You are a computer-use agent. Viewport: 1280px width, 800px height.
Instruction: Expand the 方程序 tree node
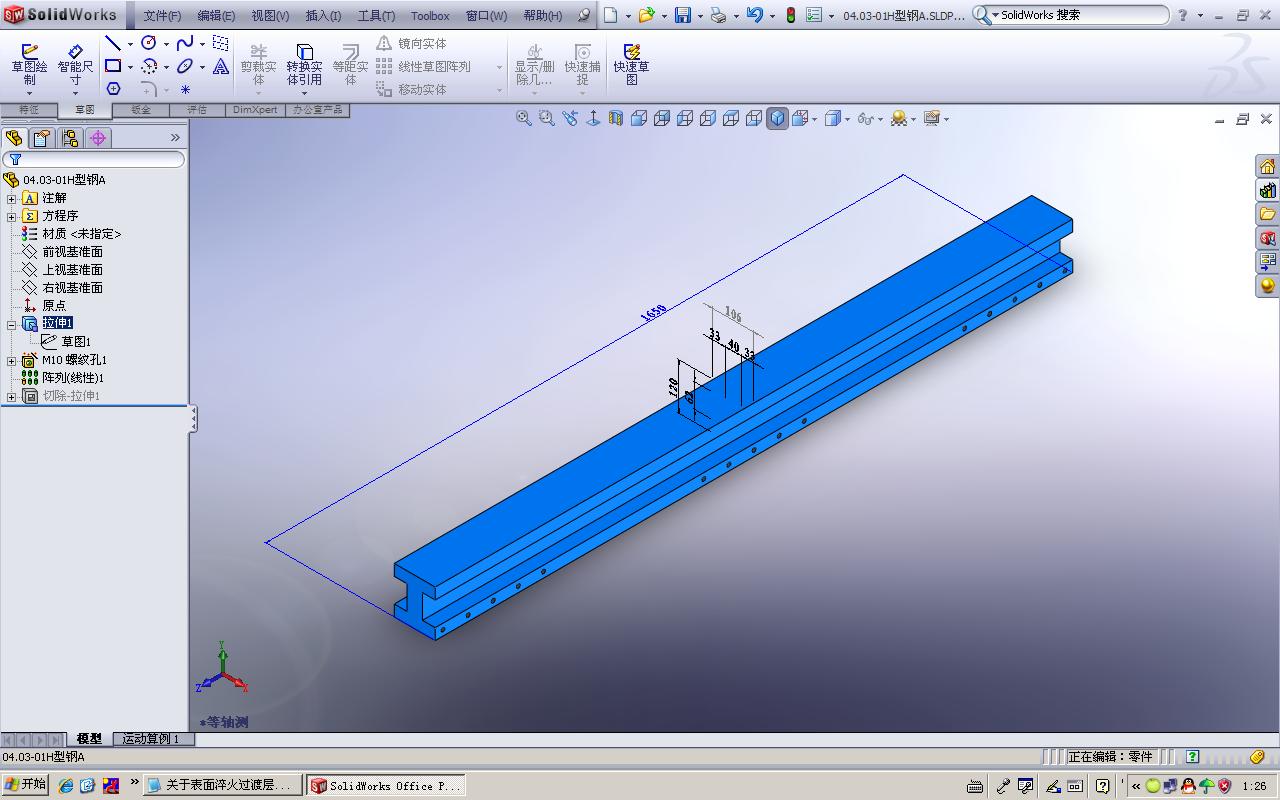click(11, 216)
